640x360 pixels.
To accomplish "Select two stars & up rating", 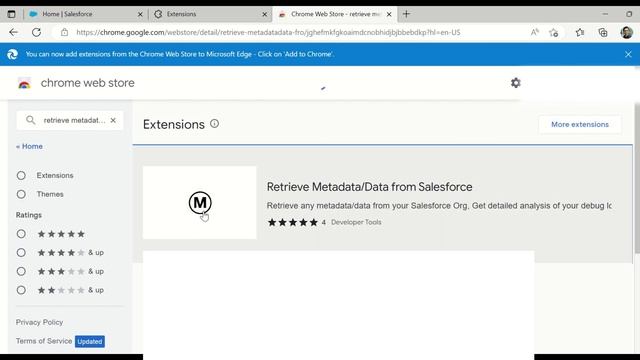I will coord(21,290).
